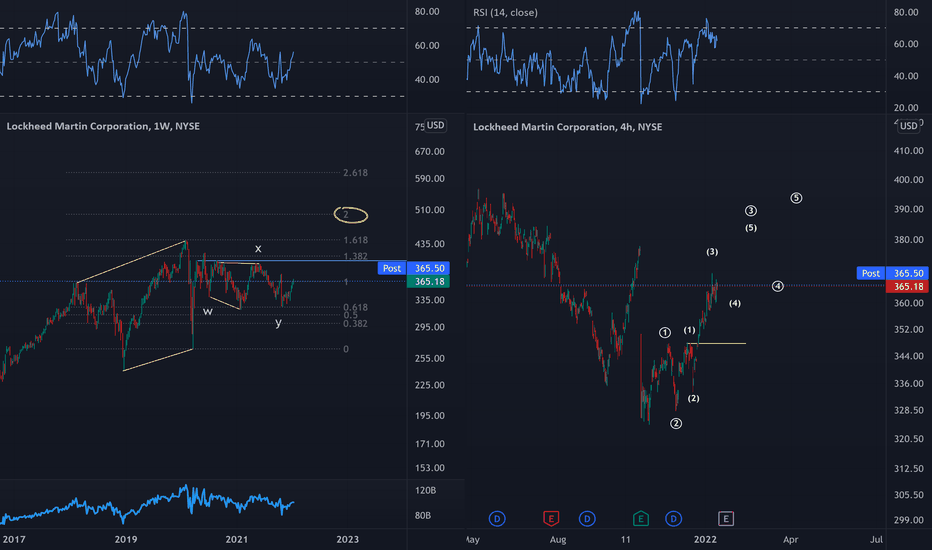
Task: Click 2019 on the weekly time axis
Action: [x=125, y=539]
